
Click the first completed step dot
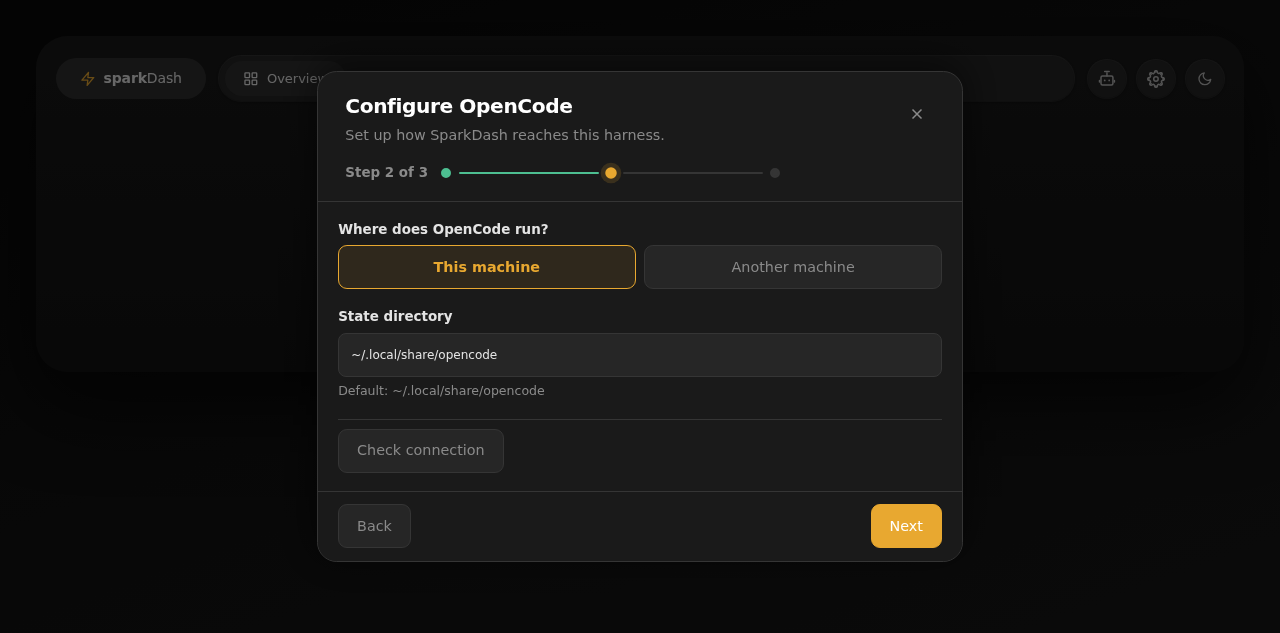[x=446, y=173]
